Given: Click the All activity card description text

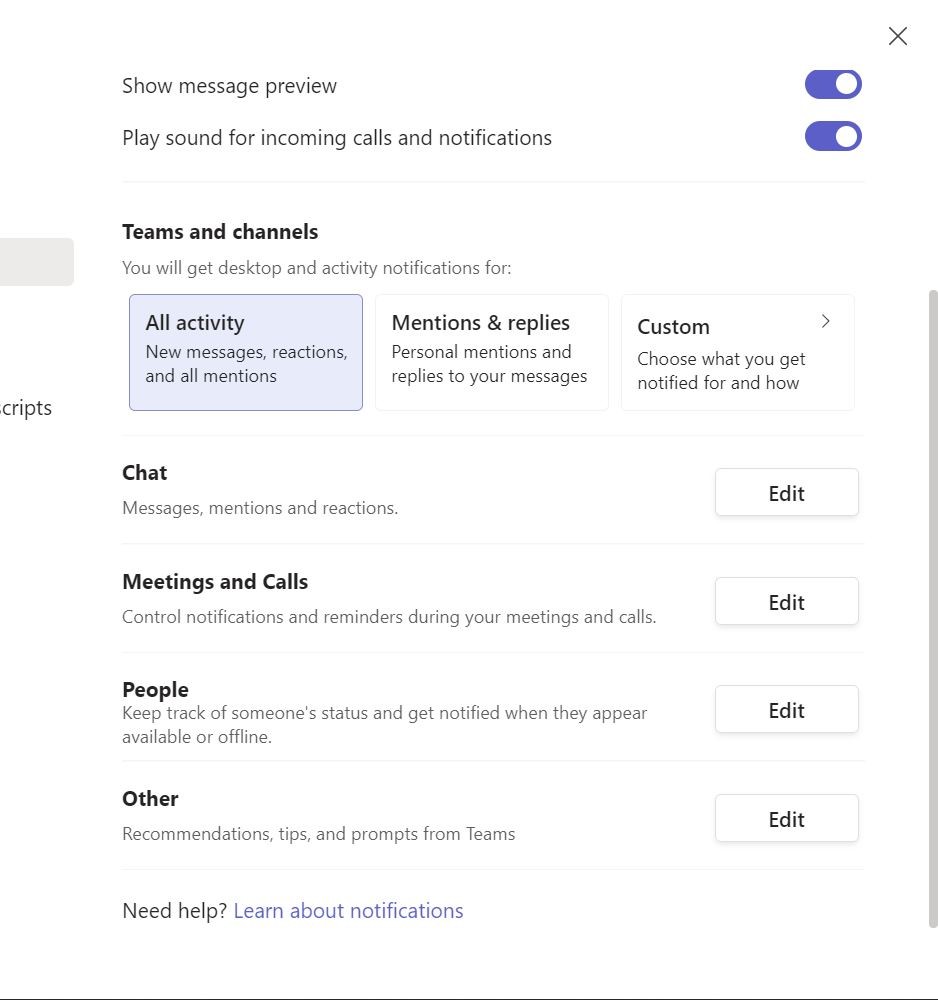Looking at the screenshot, I should pos(246,363).
